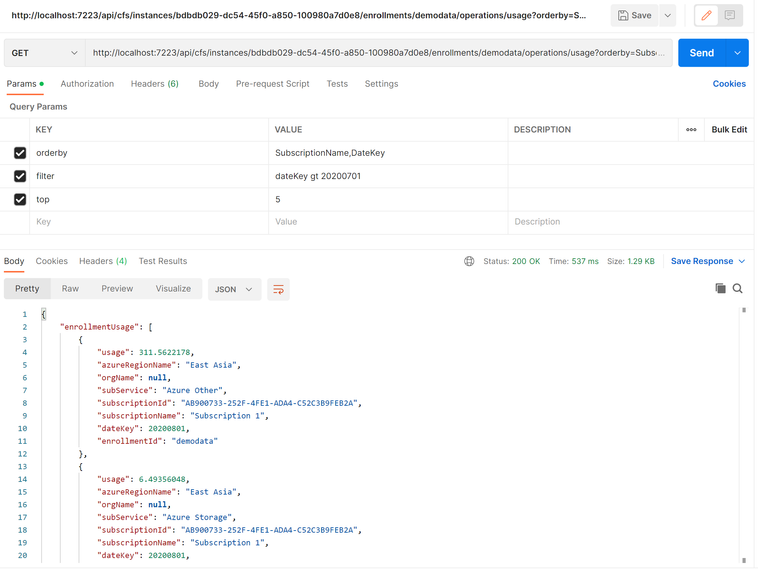
Task: Open the Pre-request Script tab
Action: [273, 84]
